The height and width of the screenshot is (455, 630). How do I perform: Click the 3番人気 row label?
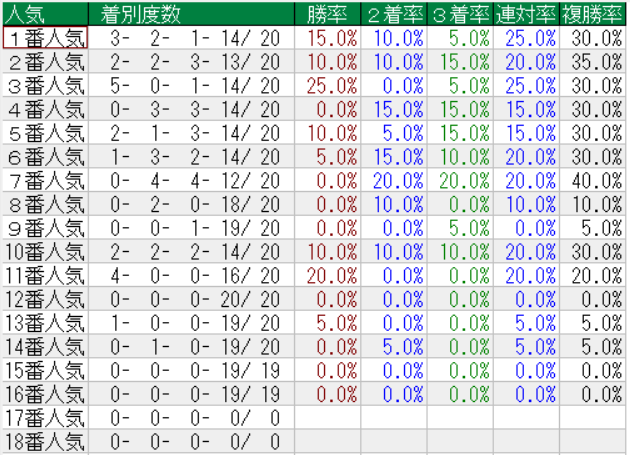(45, 86)
